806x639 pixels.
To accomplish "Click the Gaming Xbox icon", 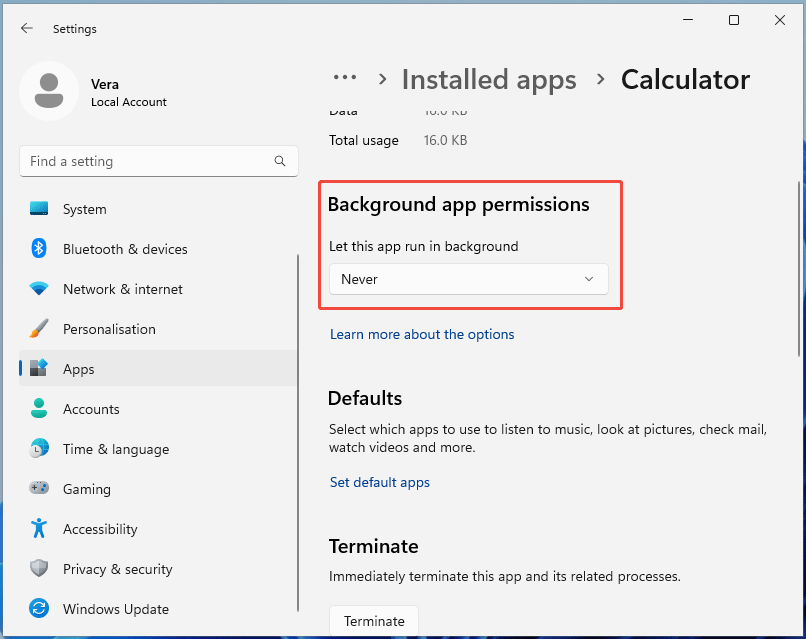I will tap(39, 489).
